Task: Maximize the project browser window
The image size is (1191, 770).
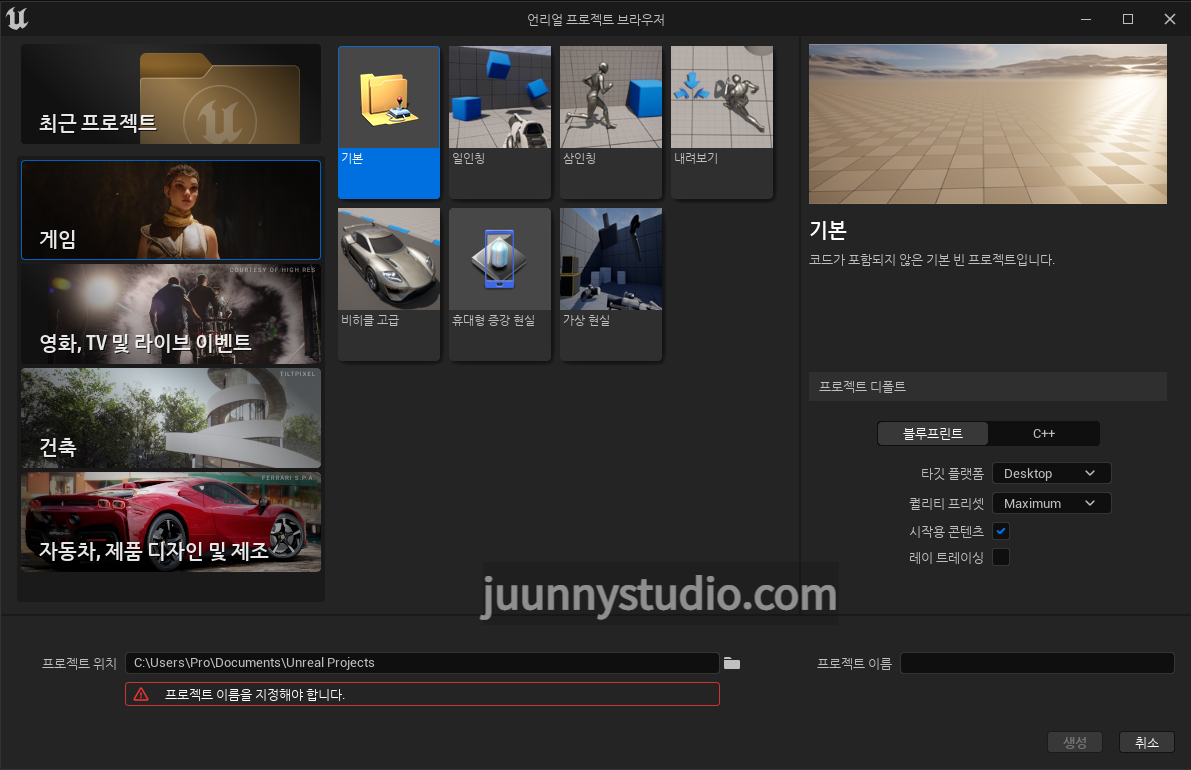Action: [x=1128, y=19]
